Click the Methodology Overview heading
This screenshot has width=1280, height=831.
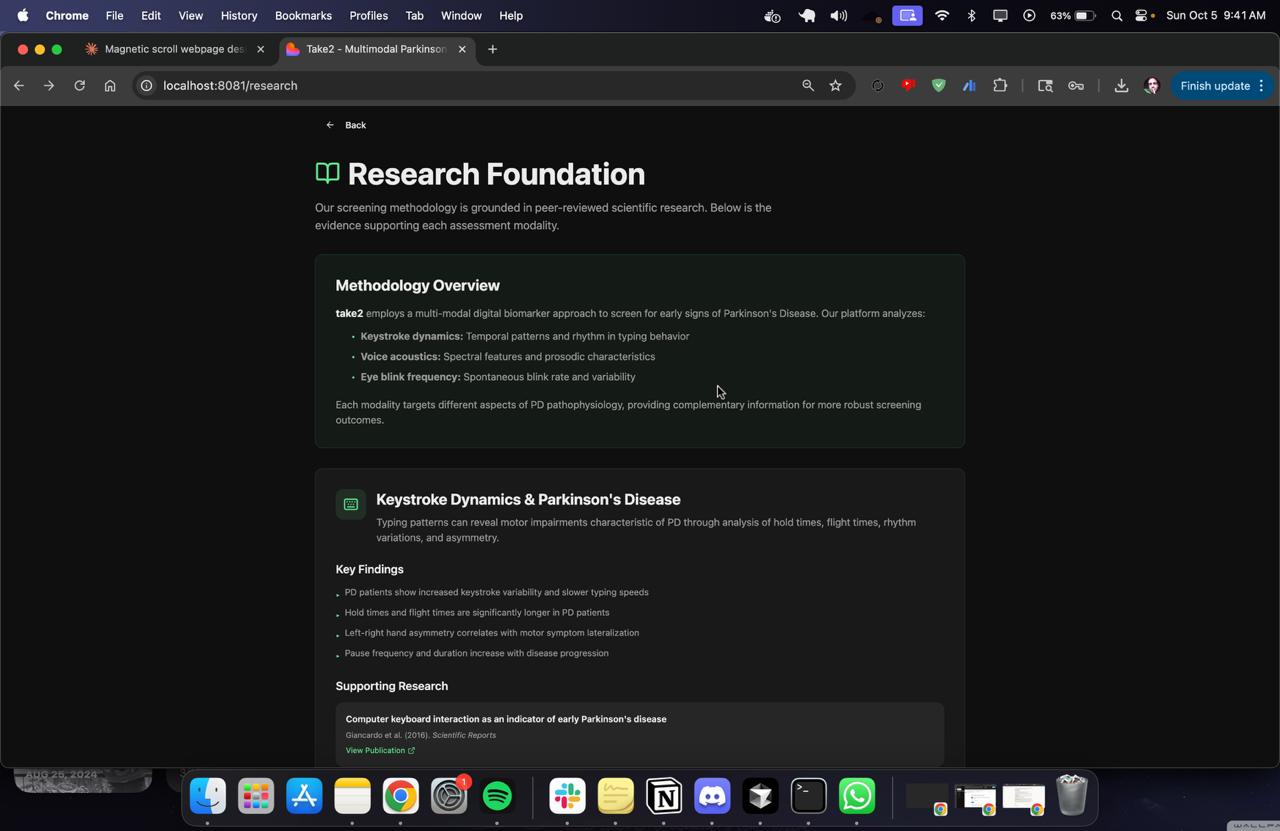tap(418, 285)
